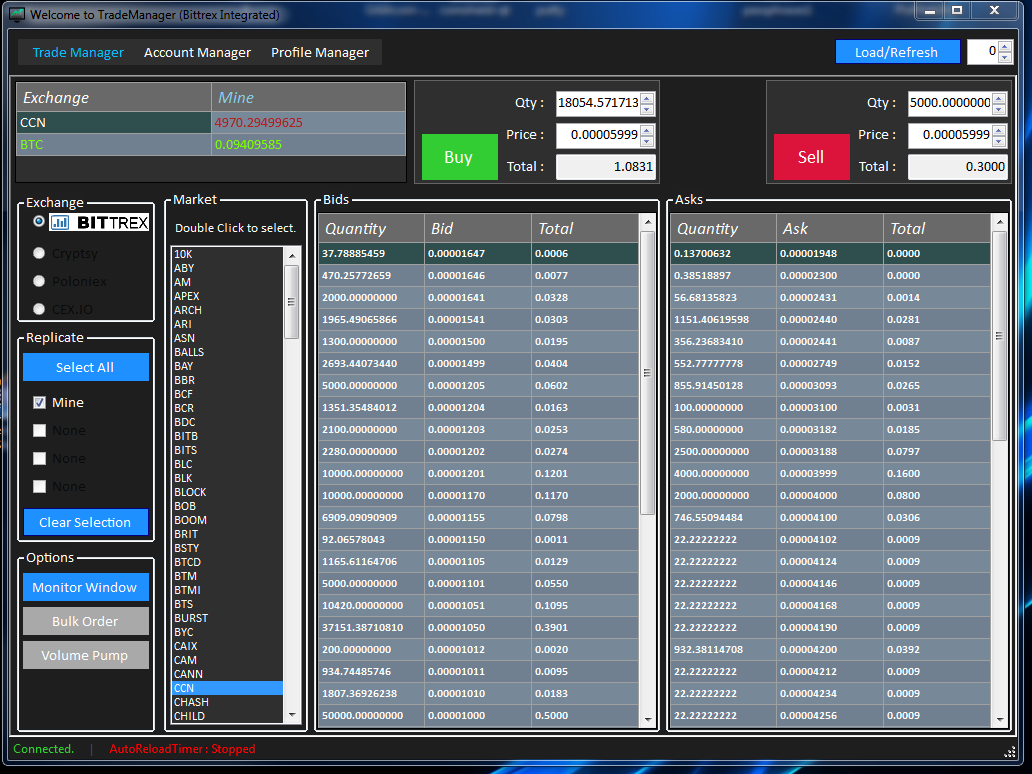Decrease Sell Price with down spinner arrow
Viewport: 1032px width, 774px height.
[1000, 142]
